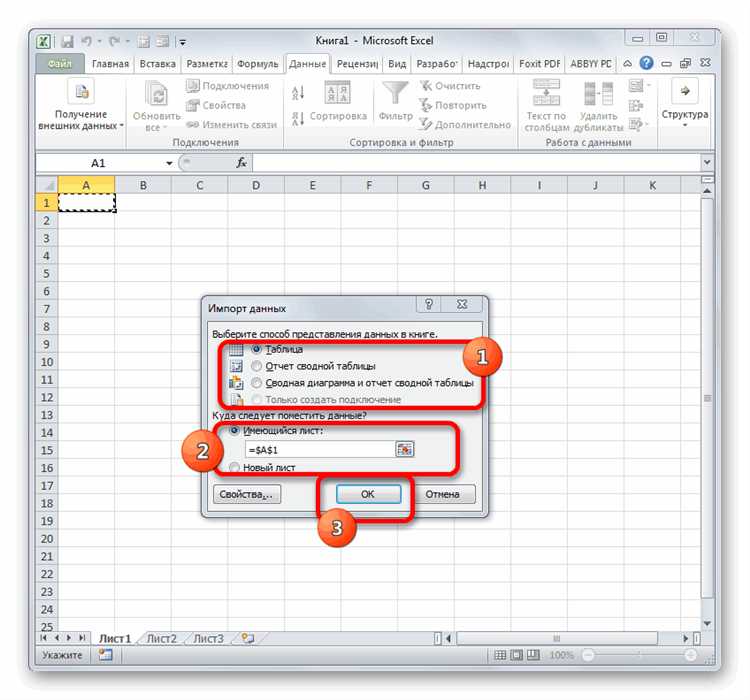Go to first sheet with navigation arrow

[44, 638]
